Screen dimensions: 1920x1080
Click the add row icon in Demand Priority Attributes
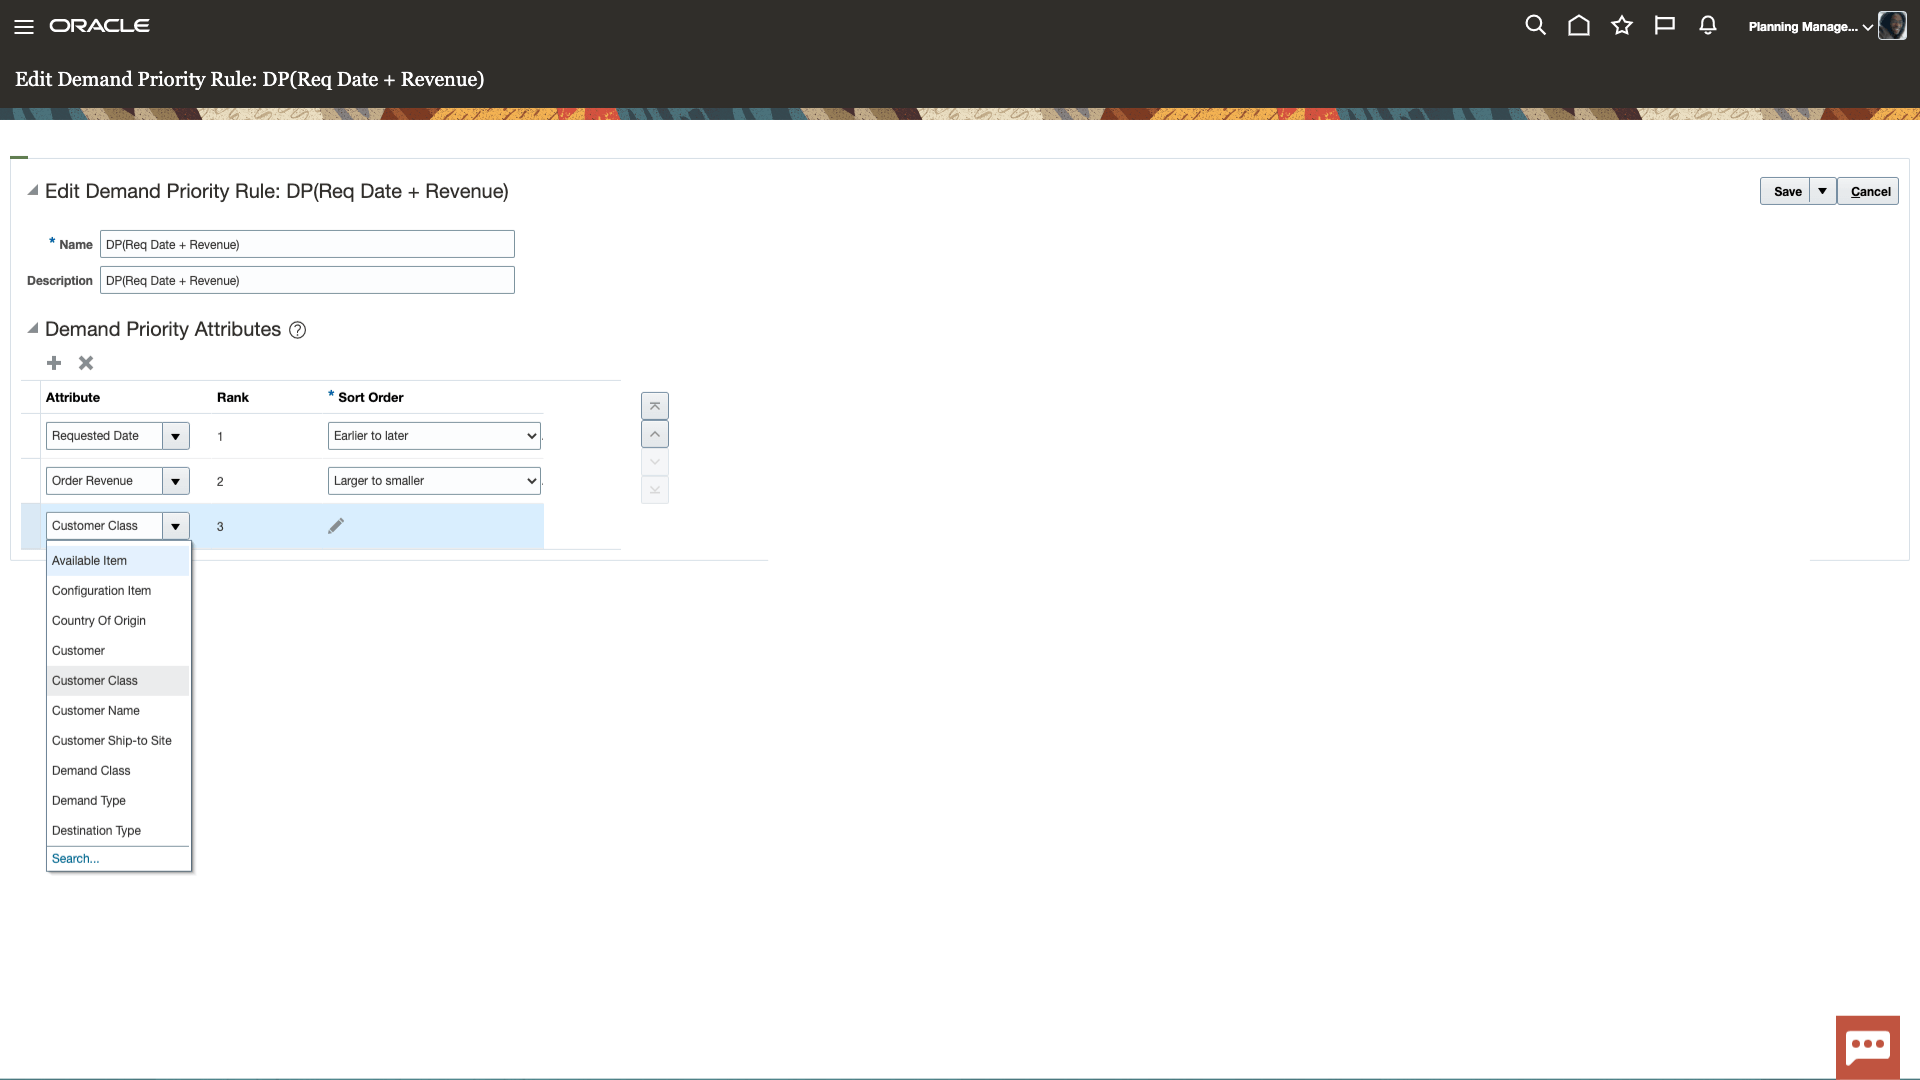(x=54, y=361)
